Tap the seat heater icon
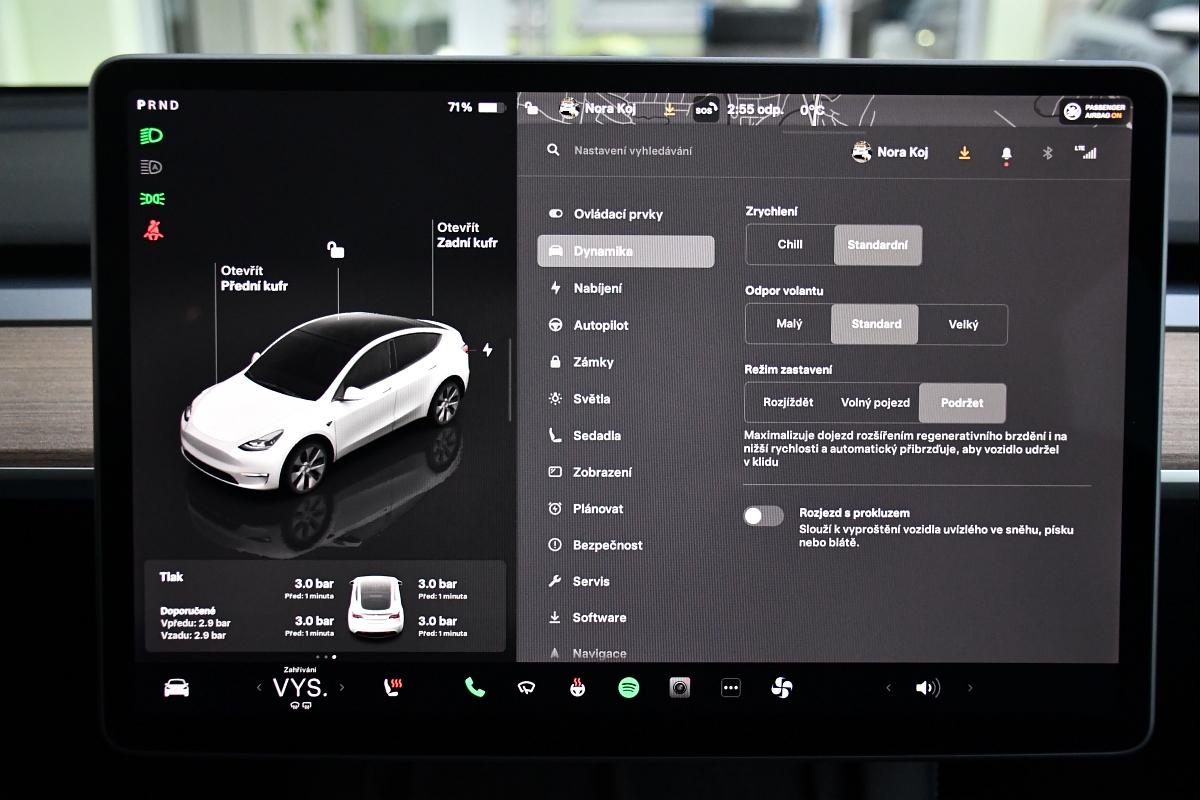 point(393,687)
